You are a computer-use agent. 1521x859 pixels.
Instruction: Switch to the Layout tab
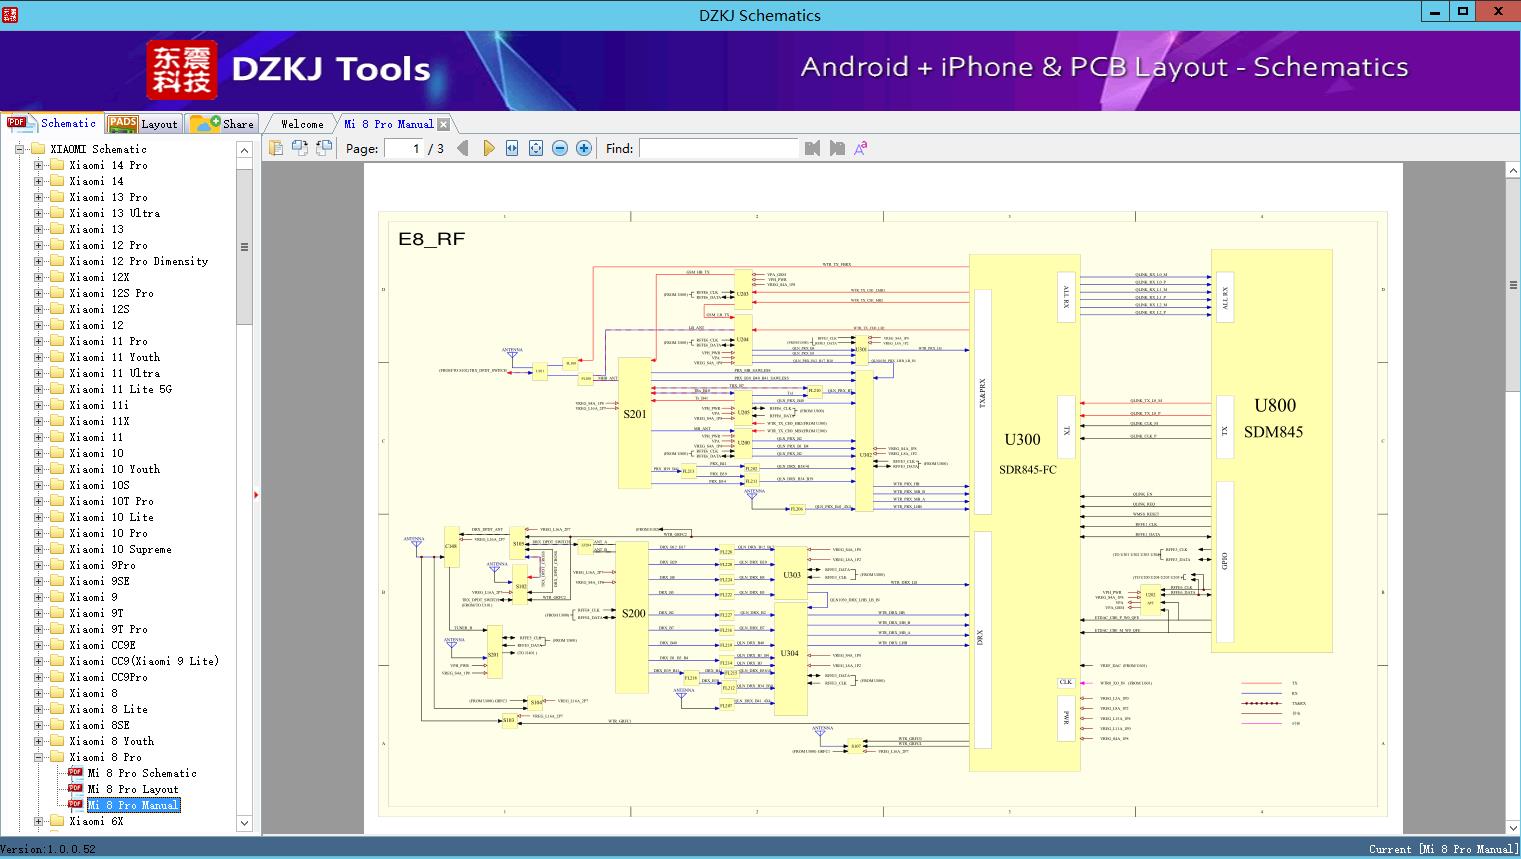tap(143, 124)
